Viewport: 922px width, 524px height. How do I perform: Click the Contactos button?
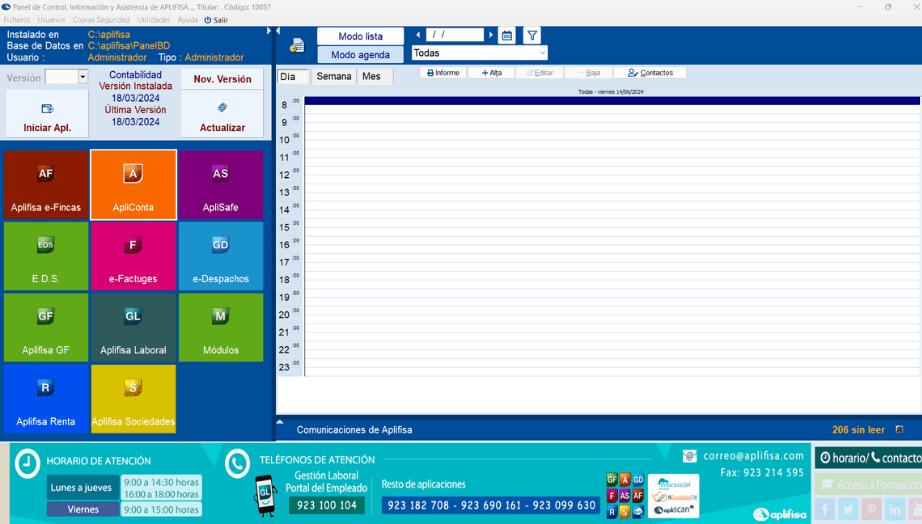click(x=650, y=73)
